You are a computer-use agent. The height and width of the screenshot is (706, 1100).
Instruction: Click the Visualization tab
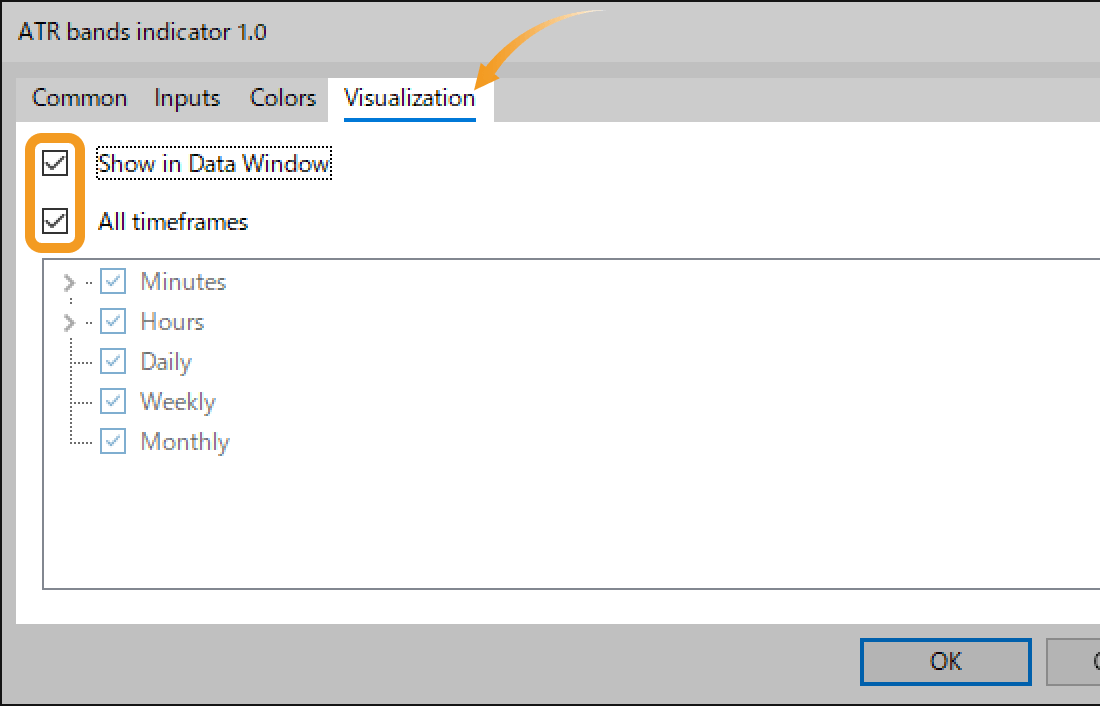(409, 98)
